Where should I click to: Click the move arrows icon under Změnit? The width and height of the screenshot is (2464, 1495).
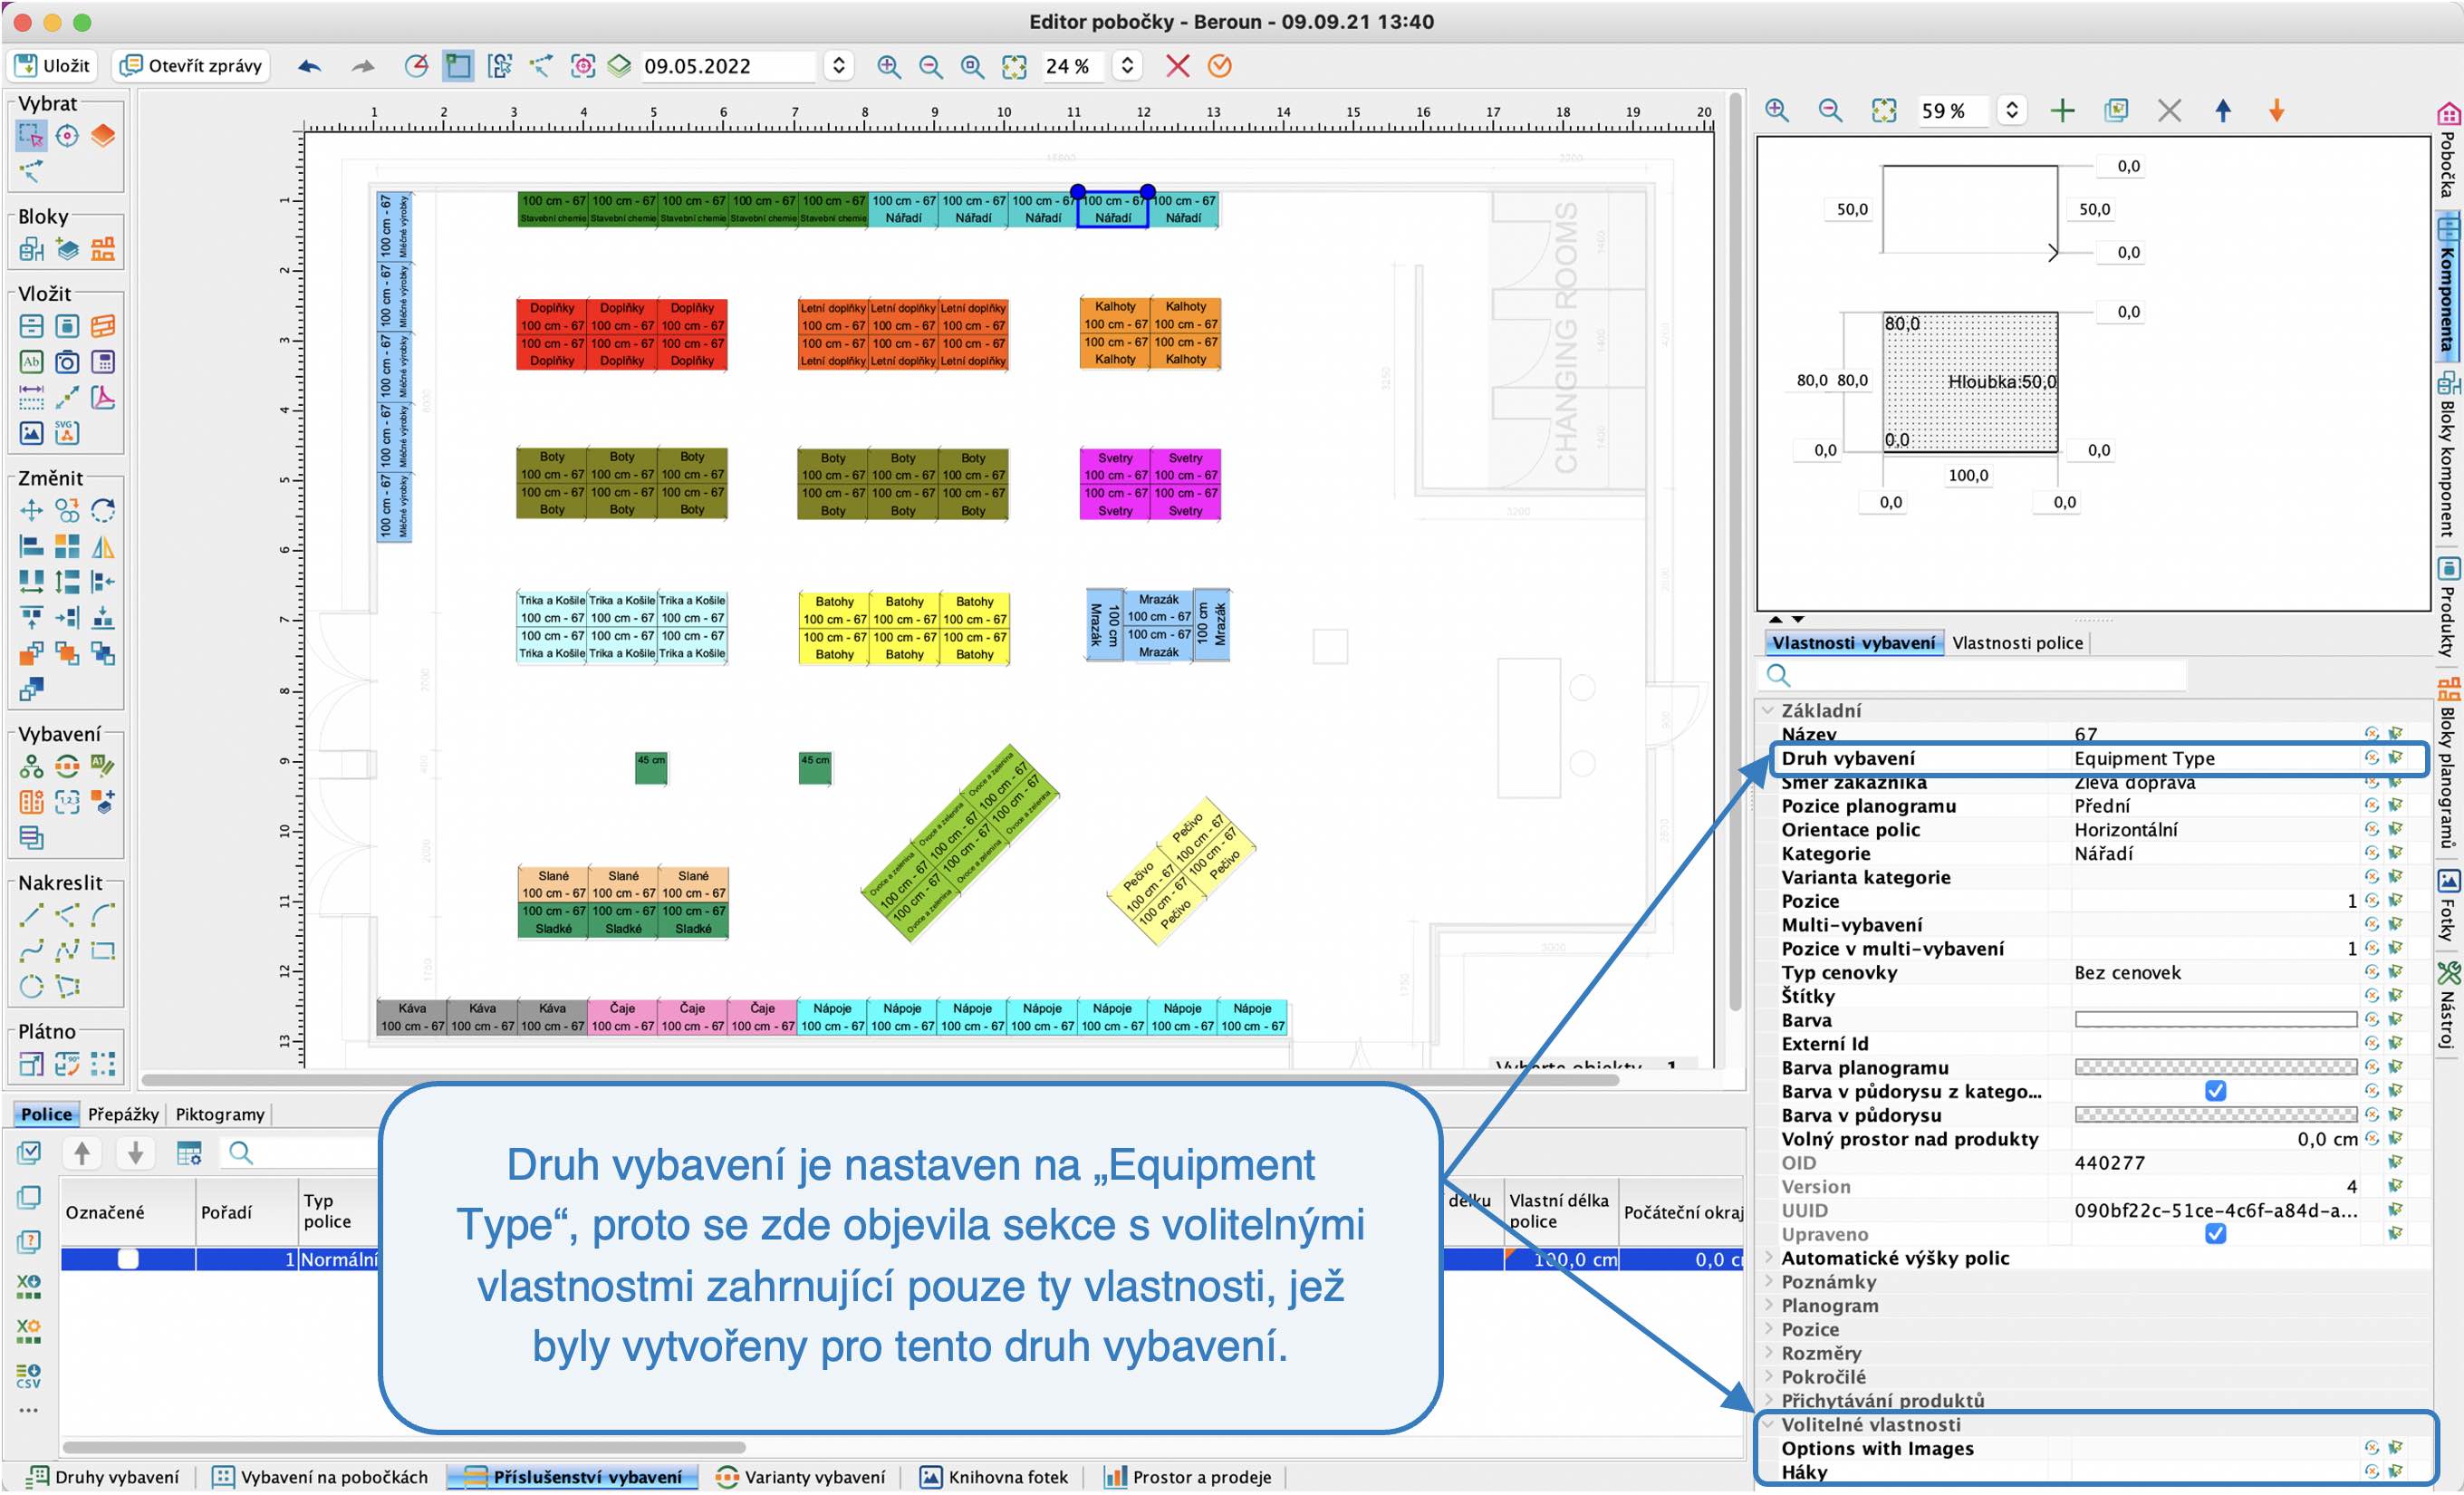pyautogui.click(x=31, y=511)
